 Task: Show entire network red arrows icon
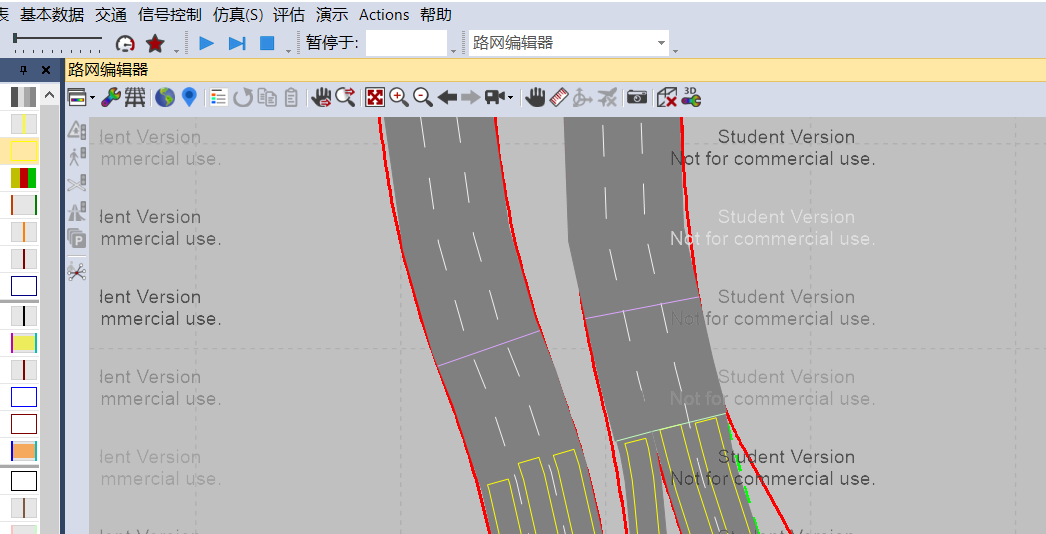pos(375,97)
